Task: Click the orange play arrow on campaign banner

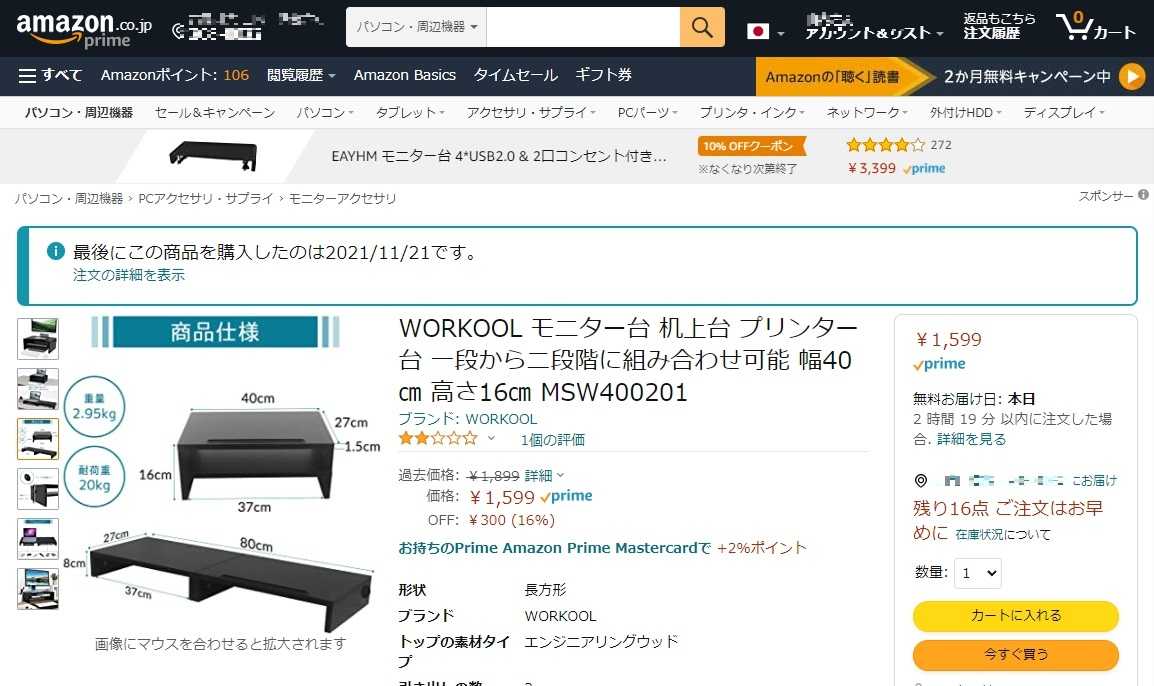Action: pyautogui.click(x=1132, y=76)
